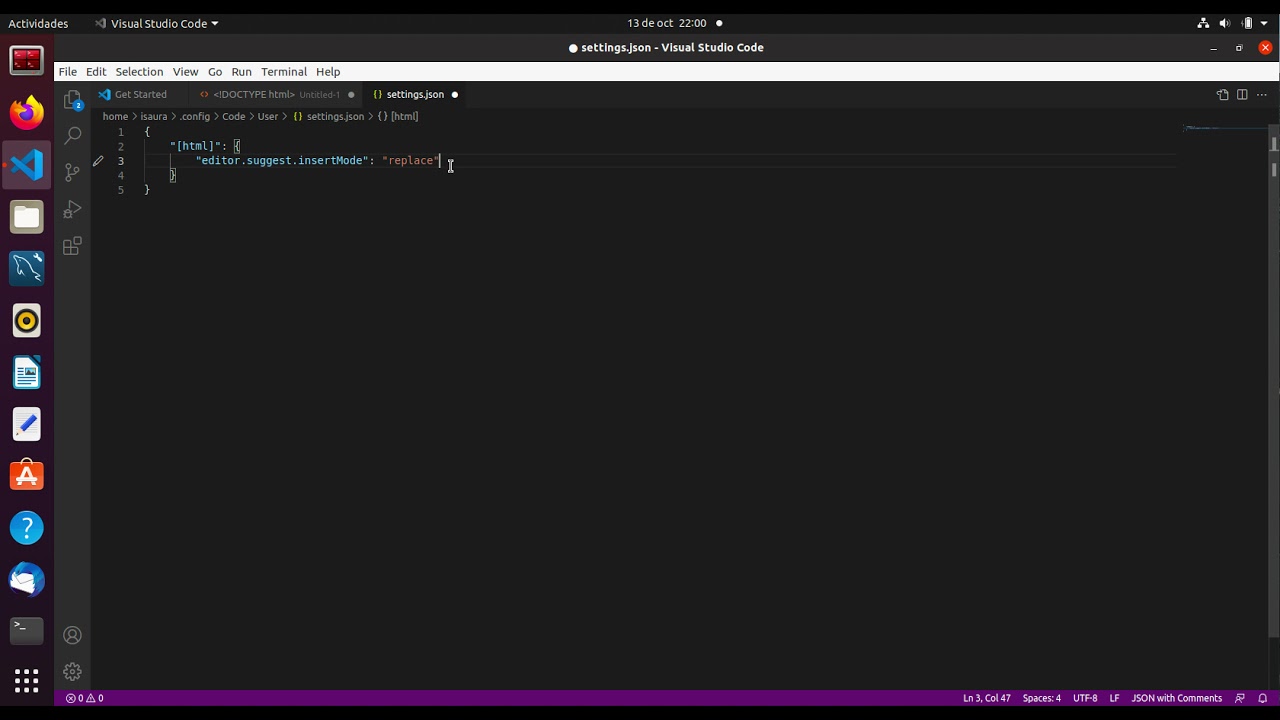Image resolution: width=1280 pixels, height=720 pixels.
Task: Open the Manage gear icon
Action: 72,672
